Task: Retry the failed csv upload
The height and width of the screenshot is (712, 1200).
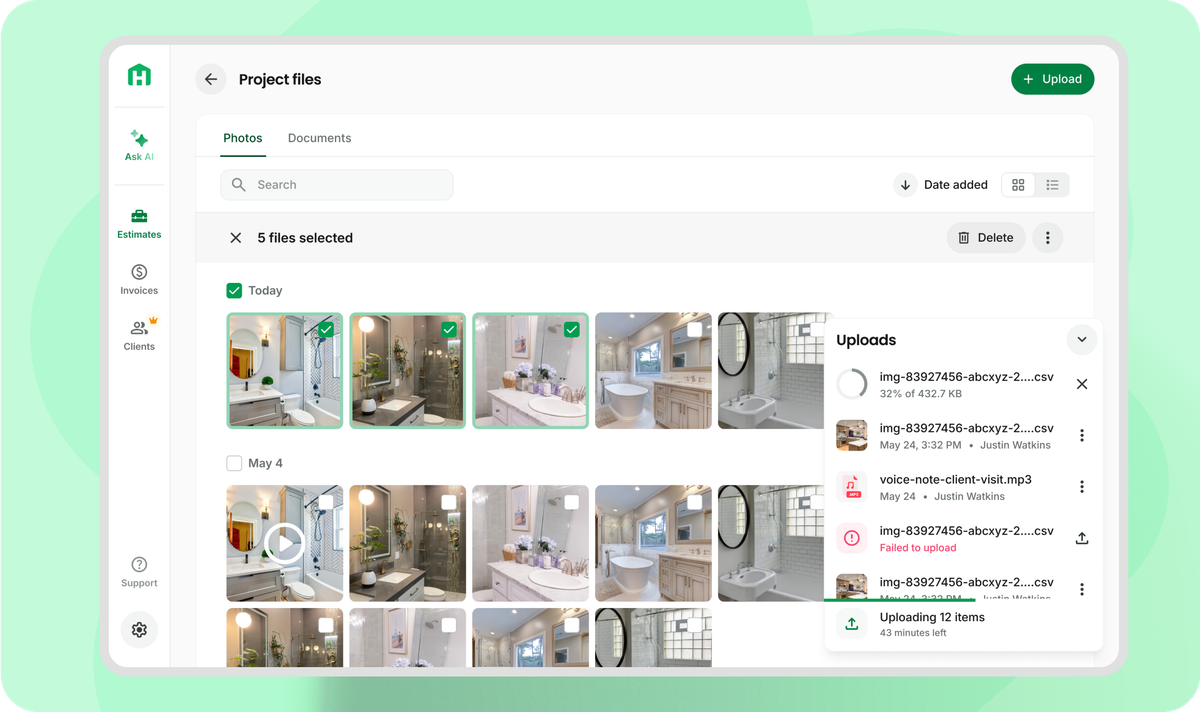Action: click(x=1081, y=538)
